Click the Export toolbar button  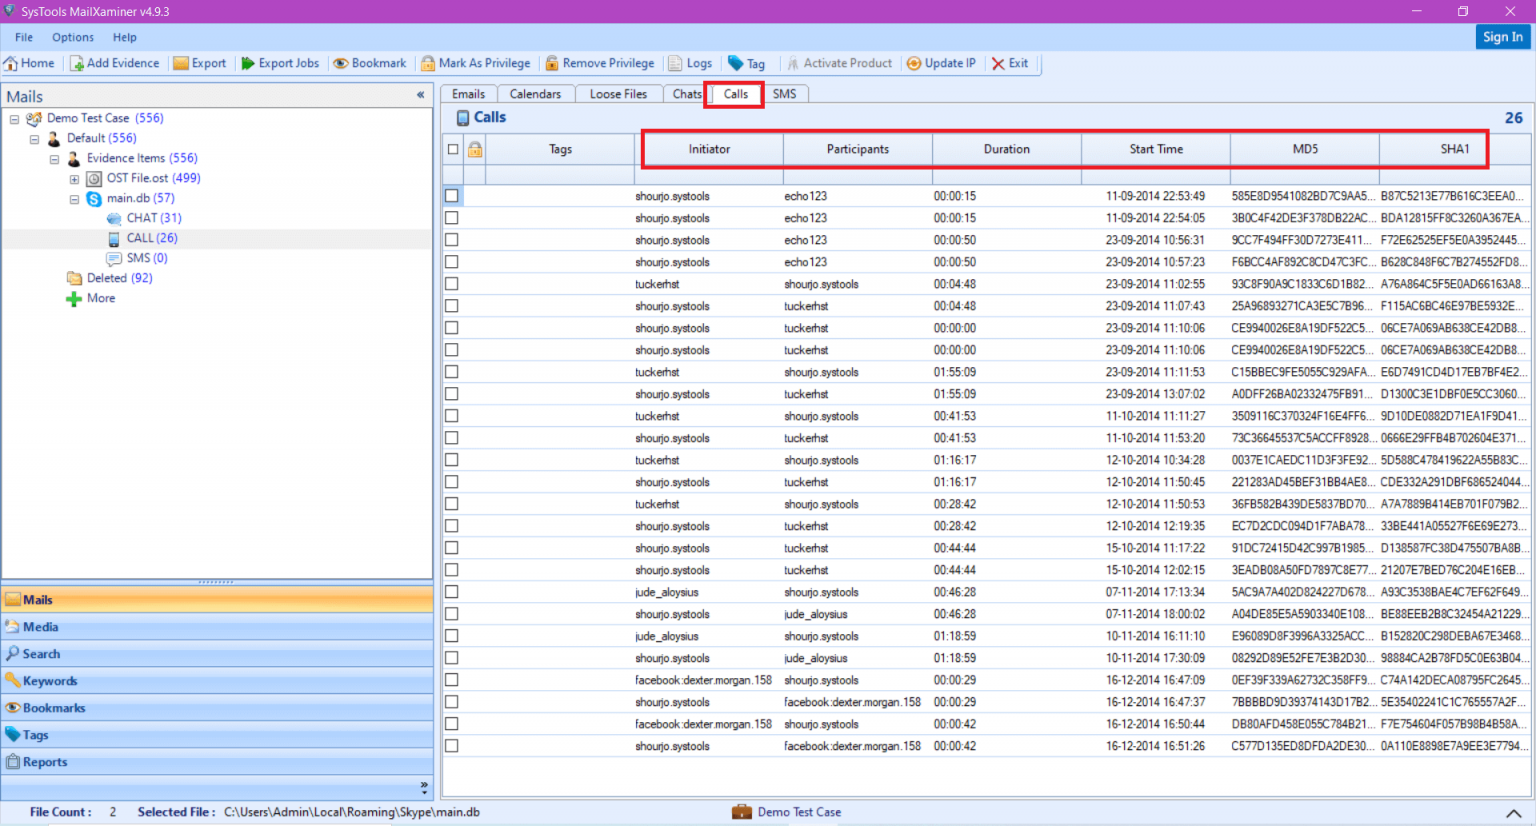200,63
